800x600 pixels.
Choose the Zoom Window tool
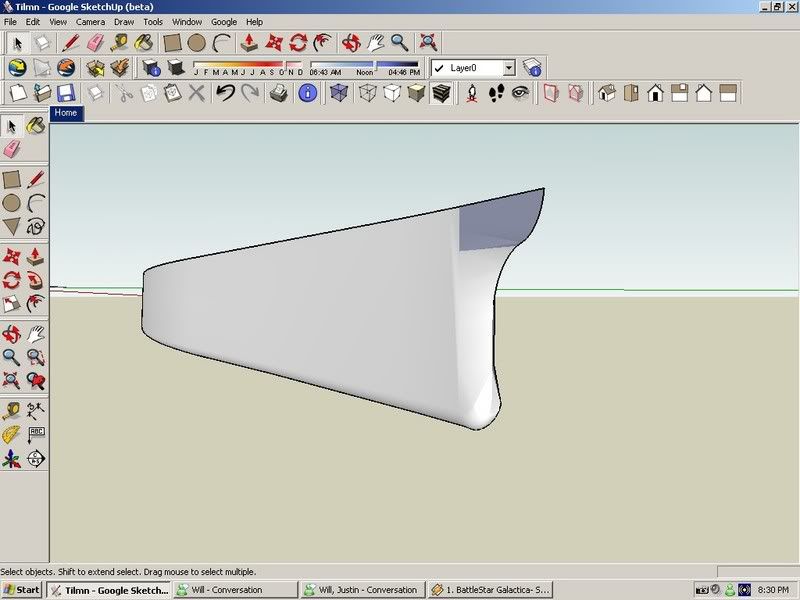pyautogui.click(x=36, y=358)
